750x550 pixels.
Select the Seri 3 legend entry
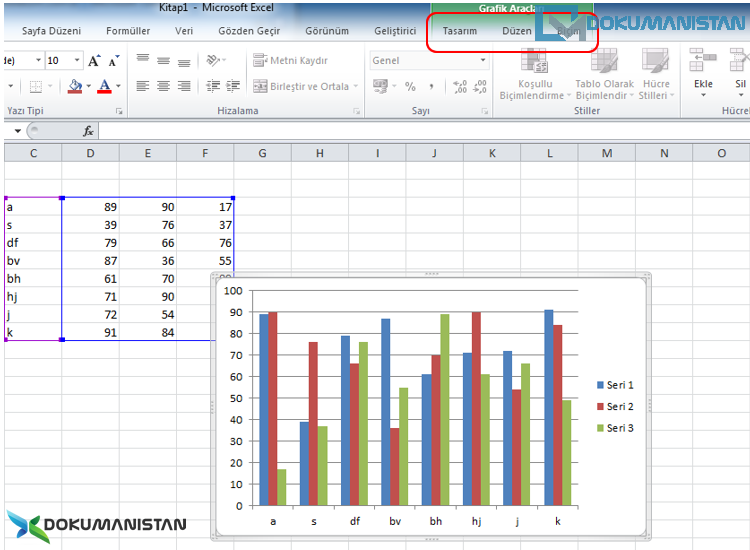click(615, 428)
